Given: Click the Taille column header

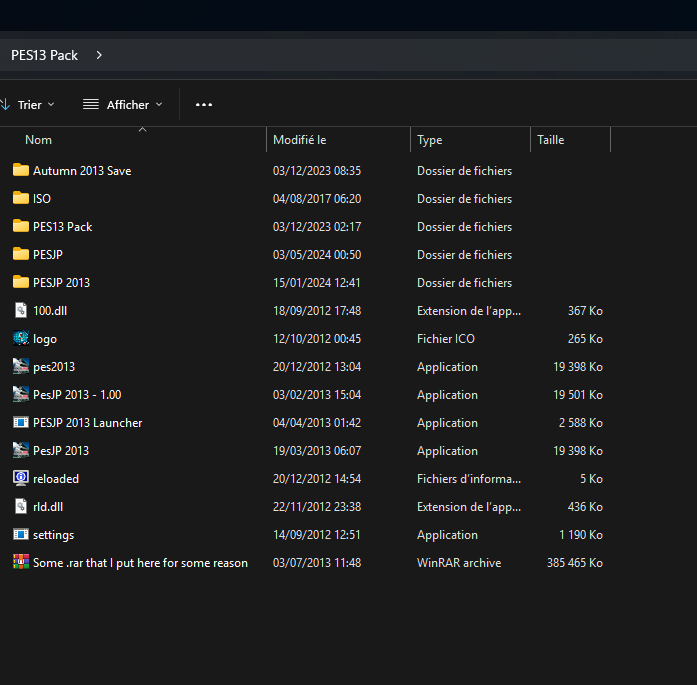Looking at the screenshot, I should [x=551, y=140].
